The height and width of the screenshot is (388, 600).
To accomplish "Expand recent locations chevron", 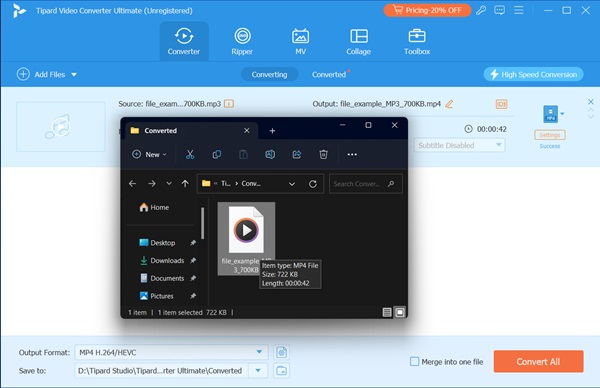I will click(x=169, y=184).
